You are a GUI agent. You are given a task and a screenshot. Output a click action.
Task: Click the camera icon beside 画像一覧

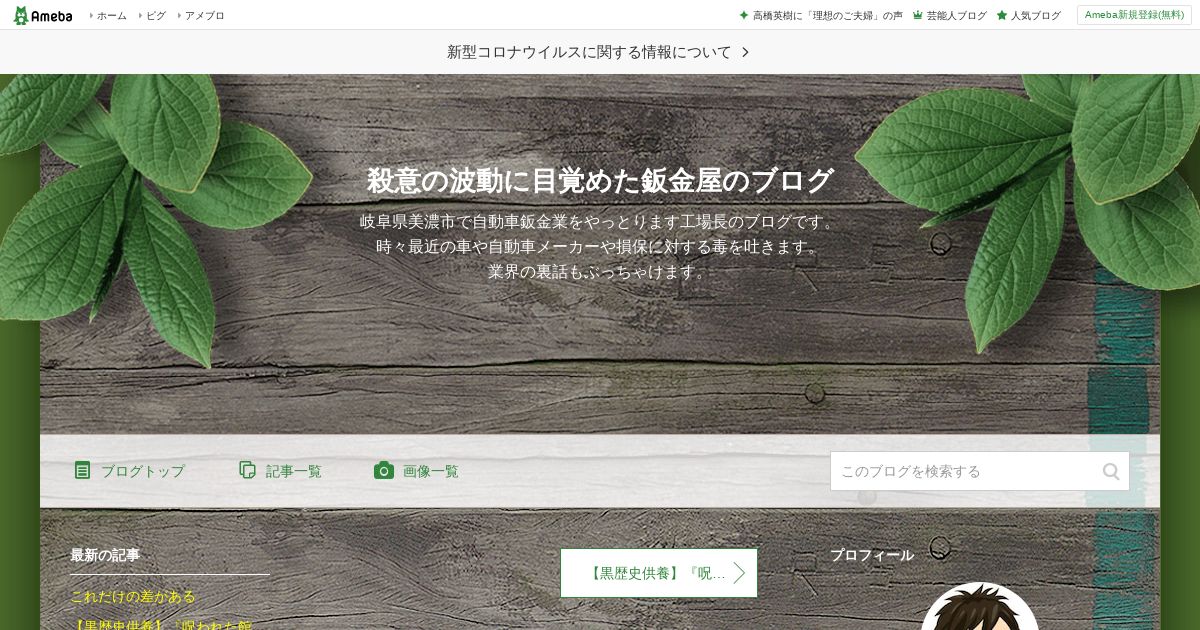[x=384, y=470]
